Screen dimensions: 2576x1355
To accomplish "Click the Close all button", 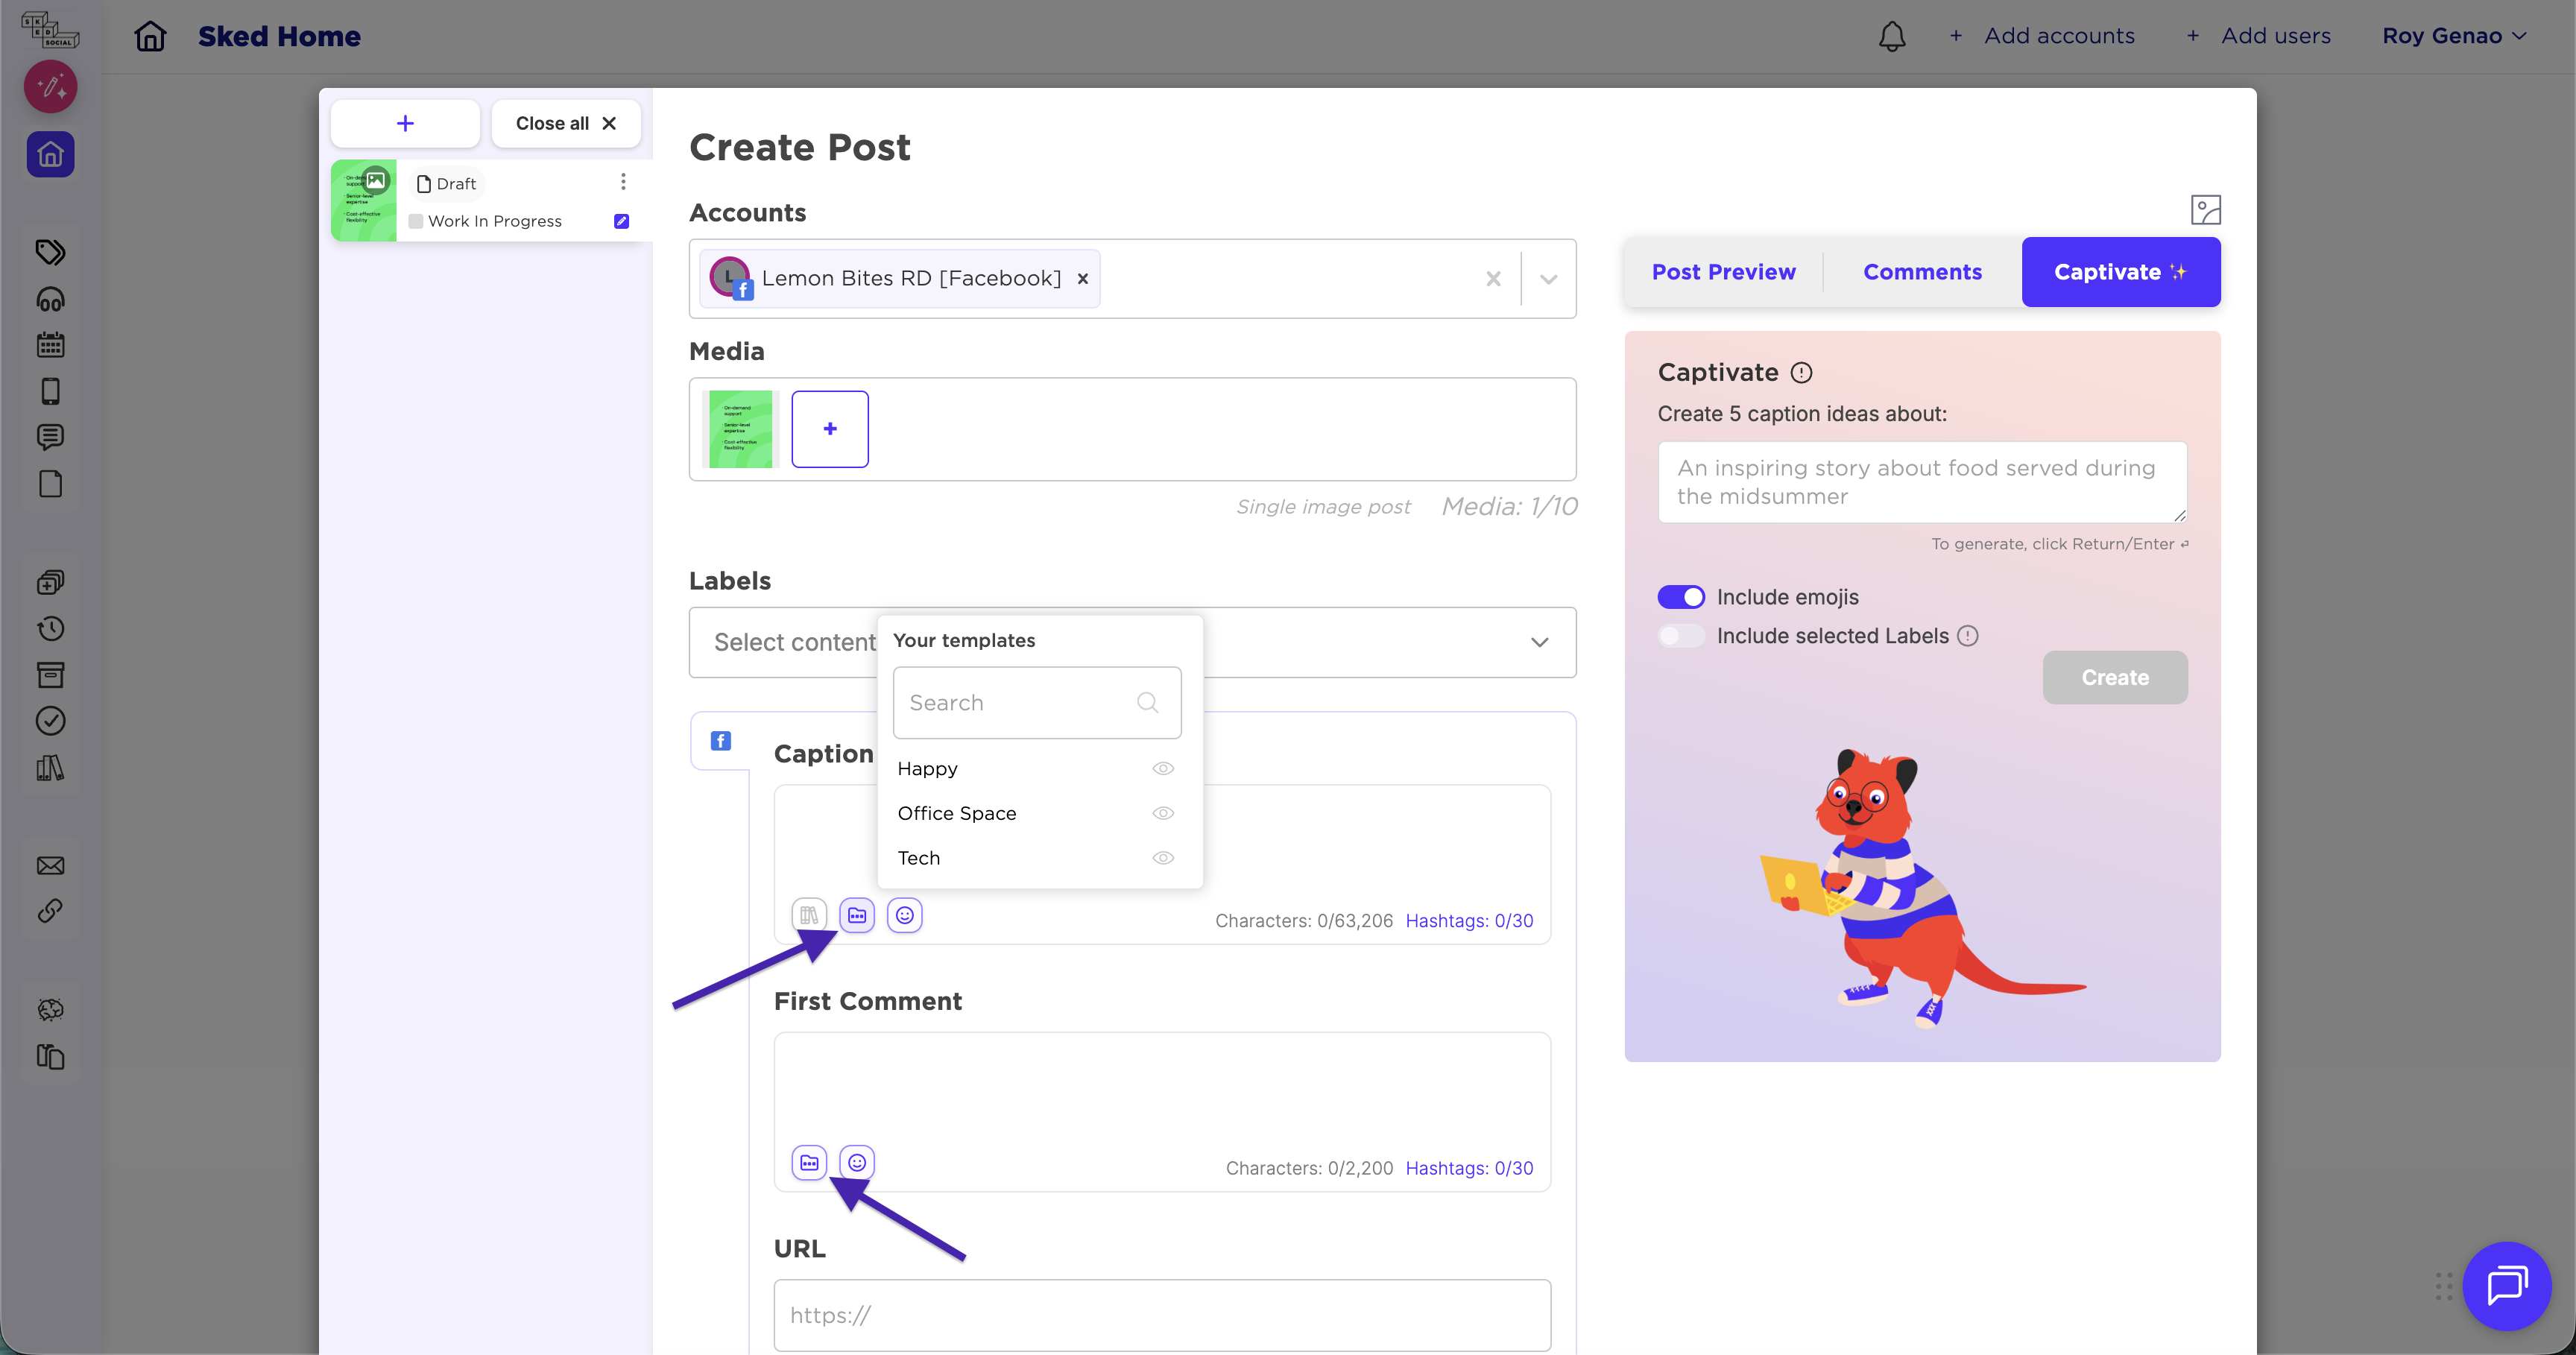I will (565, 123).
